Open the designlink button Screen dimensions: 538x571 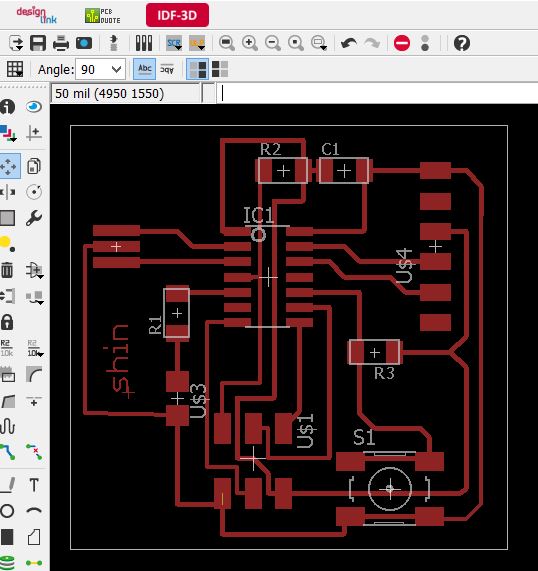[36, 15]
